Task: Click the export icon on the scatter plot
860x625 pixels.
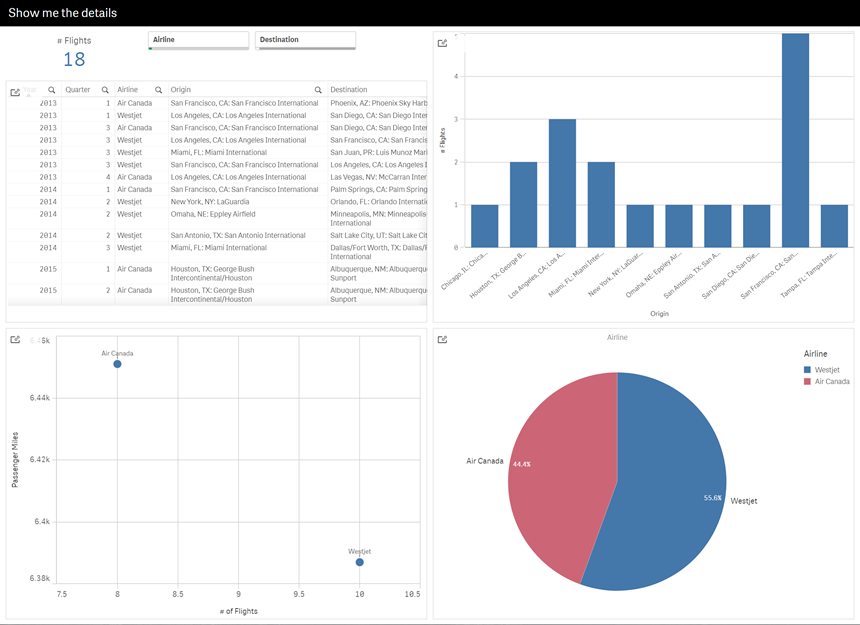Action: (x=15, y=340)
